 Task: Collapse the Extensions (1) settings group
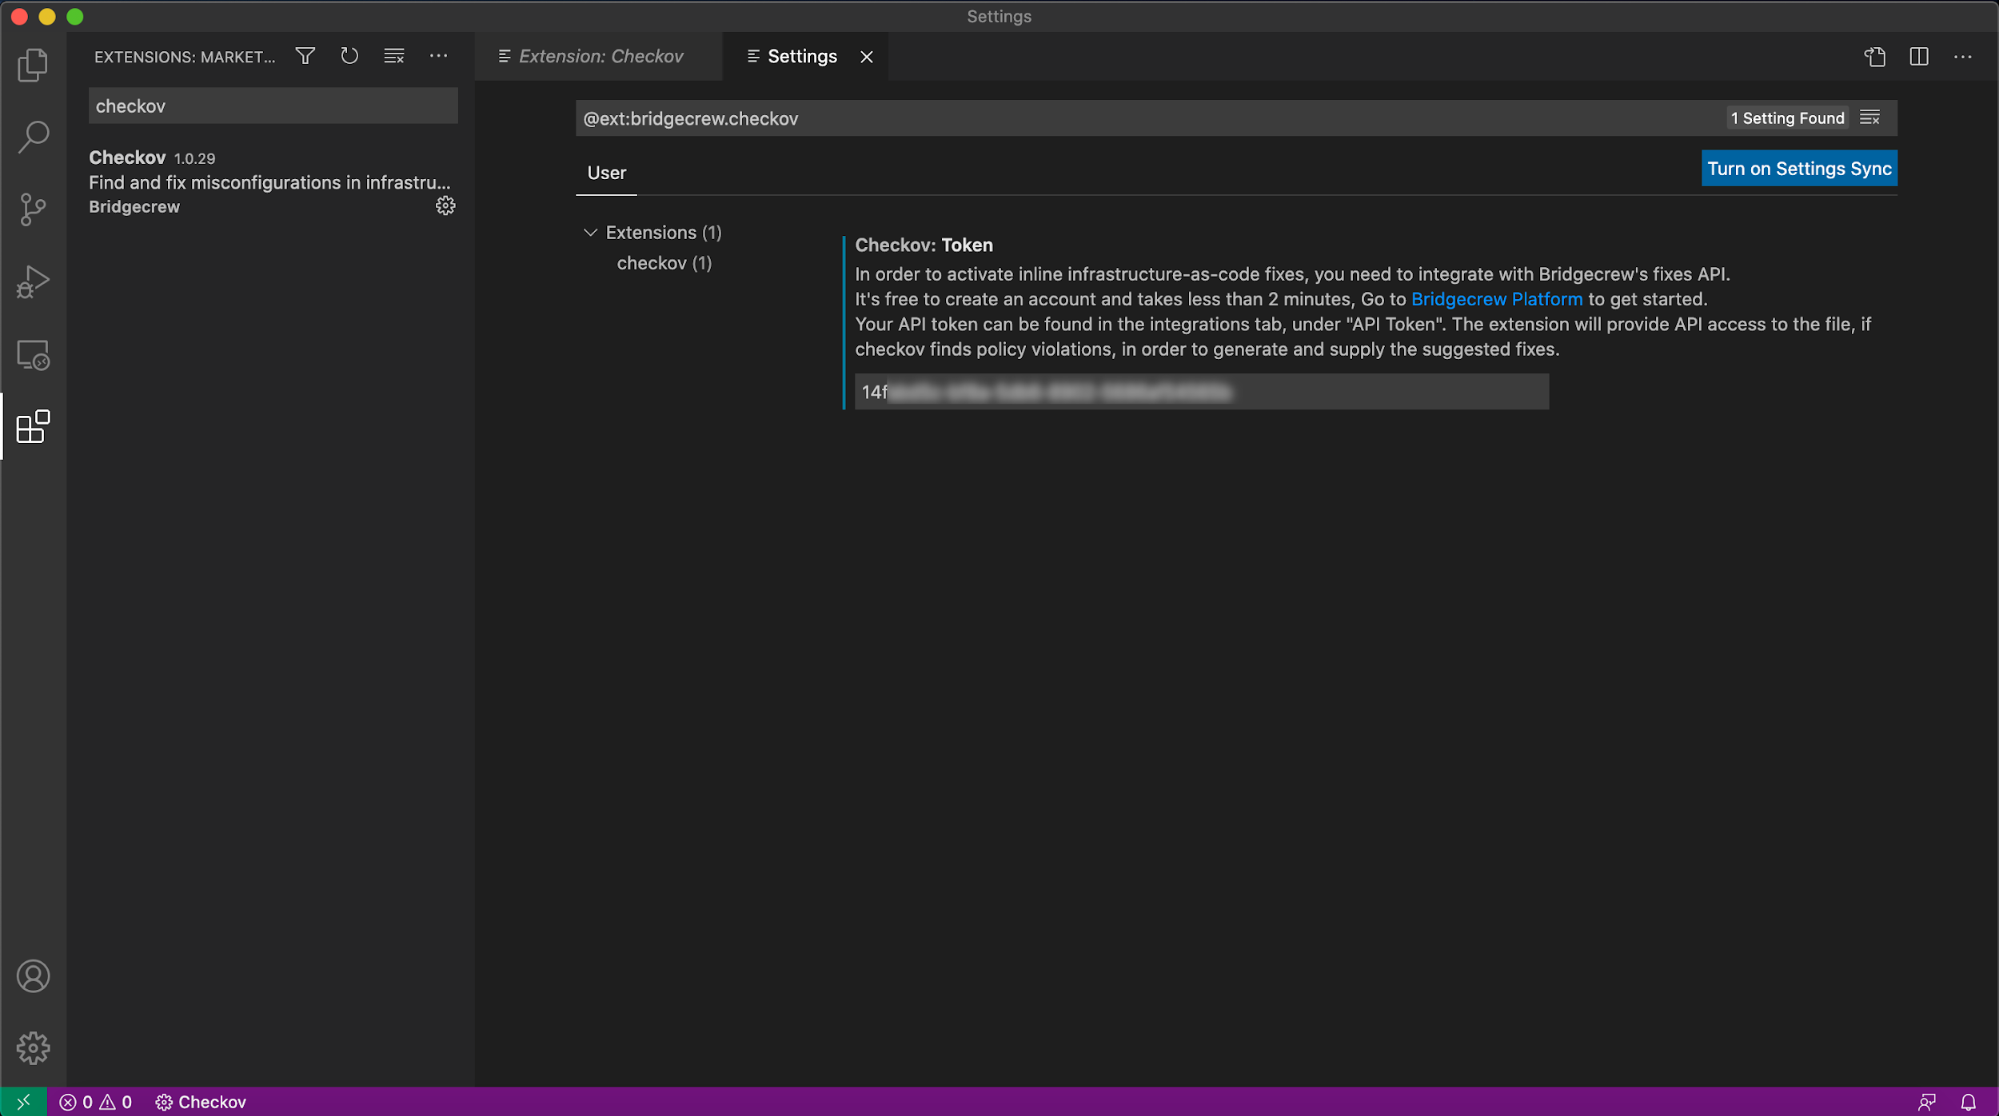[x=590, y=232]
